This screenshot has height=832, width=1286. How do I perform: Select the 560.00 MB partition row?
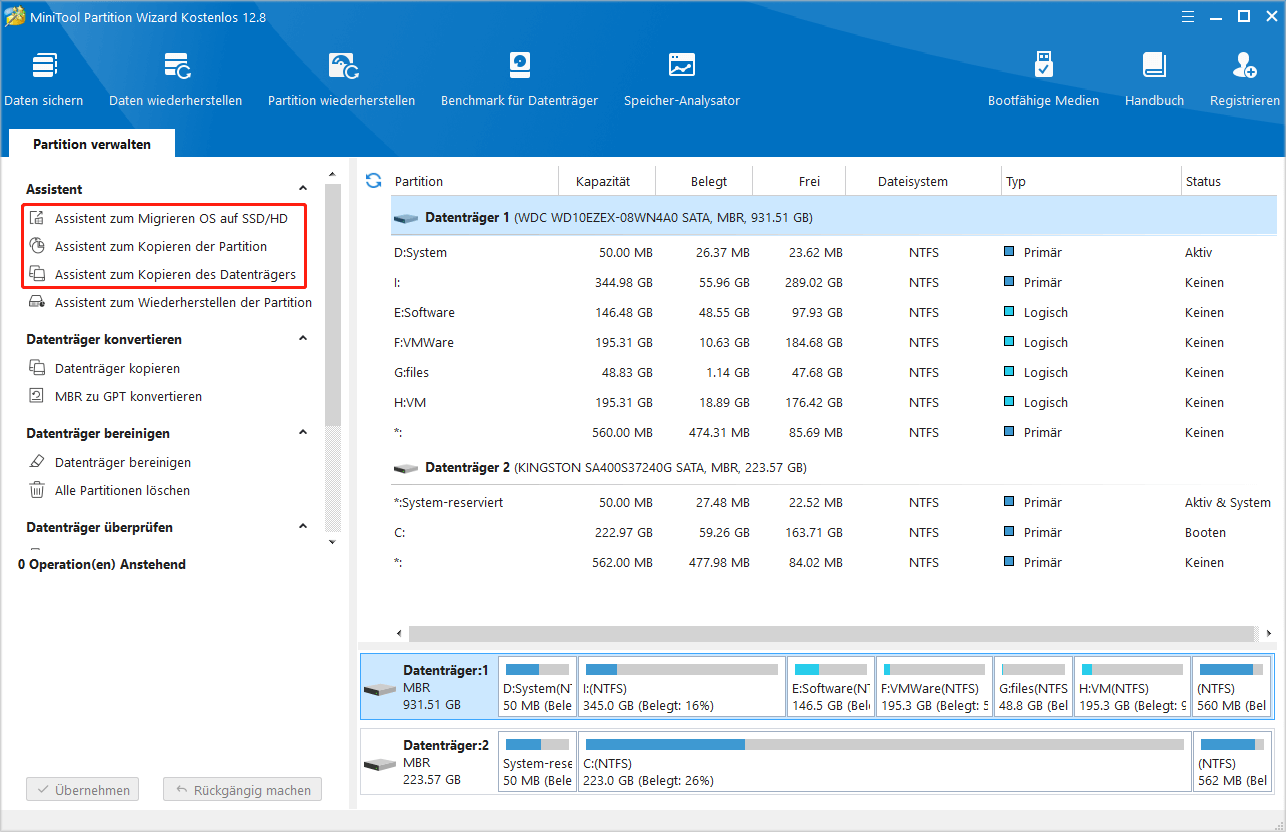[x=834, y=433]
